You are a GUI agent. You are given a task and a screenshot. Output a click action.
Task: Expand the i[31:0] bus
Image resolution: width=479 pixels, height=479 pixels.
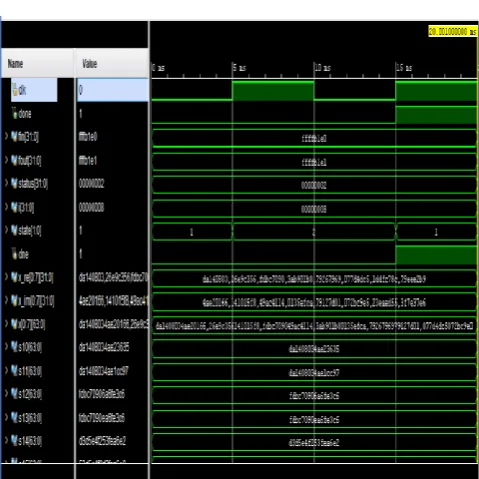[x=6, y=207]
